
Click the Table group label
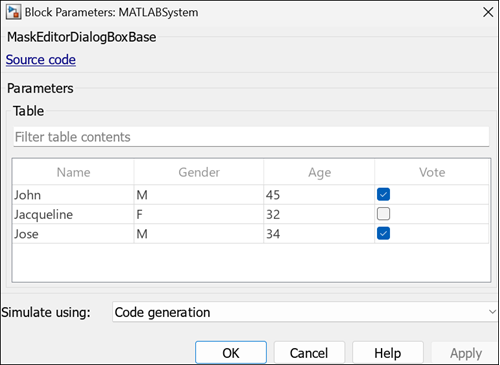pos(29,111)
